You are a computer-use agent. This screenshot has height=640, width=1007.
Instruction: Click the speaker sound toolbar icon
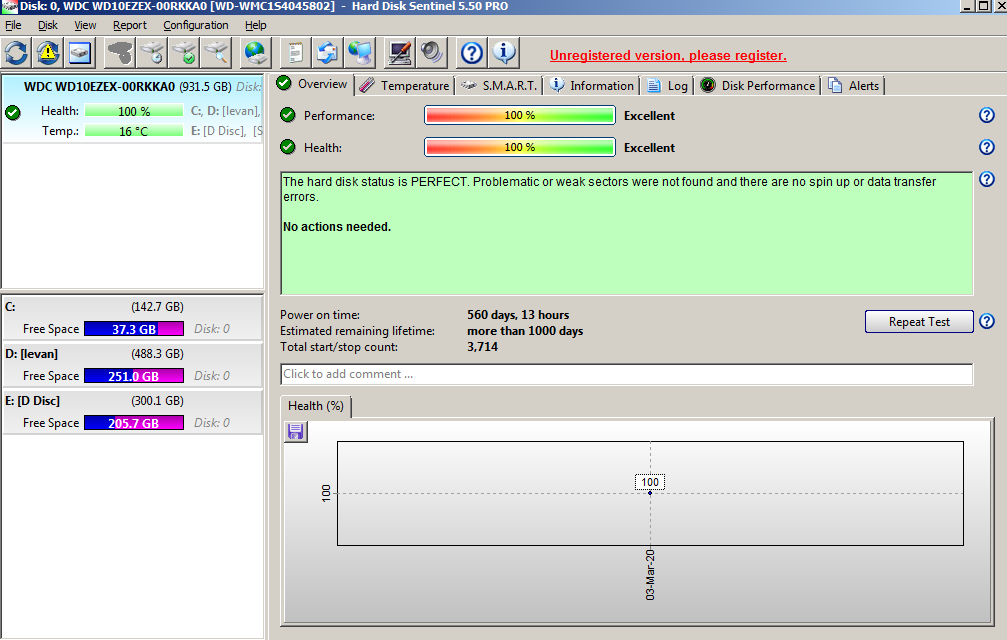coord(431,52)
